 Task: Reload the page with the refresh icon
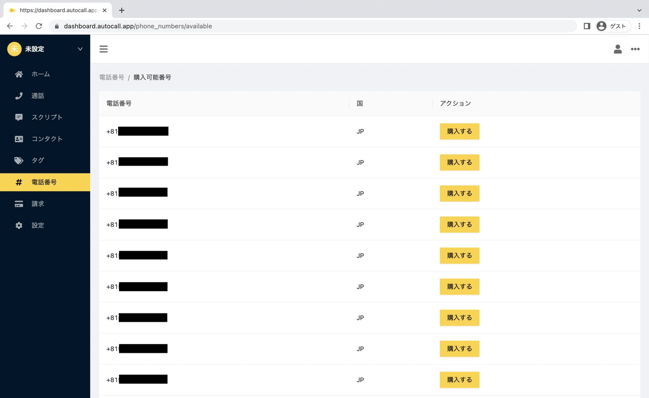[x=38, y=26]
